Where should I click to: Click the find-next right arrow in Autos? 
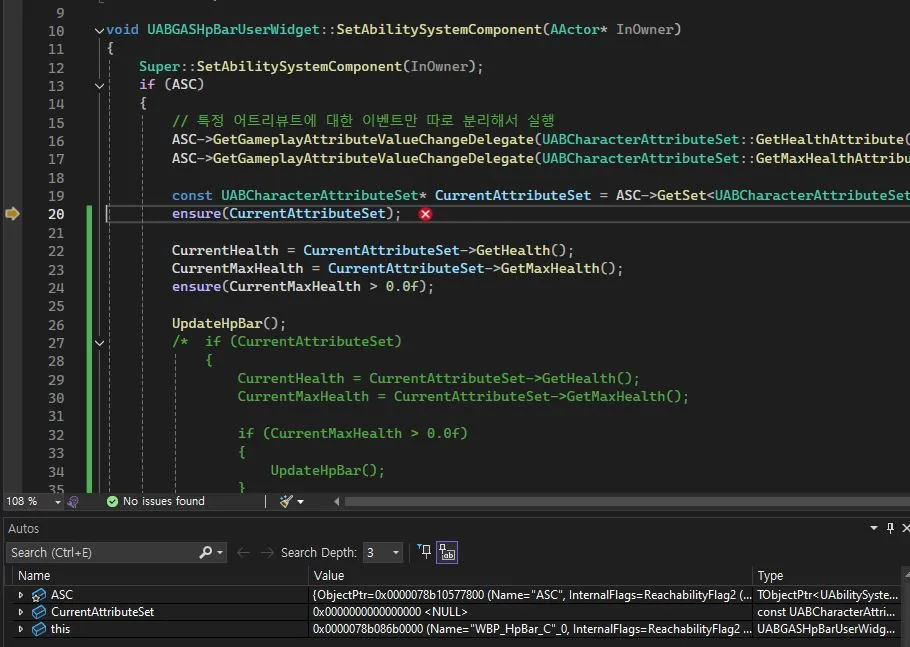(x=267, y=553)
